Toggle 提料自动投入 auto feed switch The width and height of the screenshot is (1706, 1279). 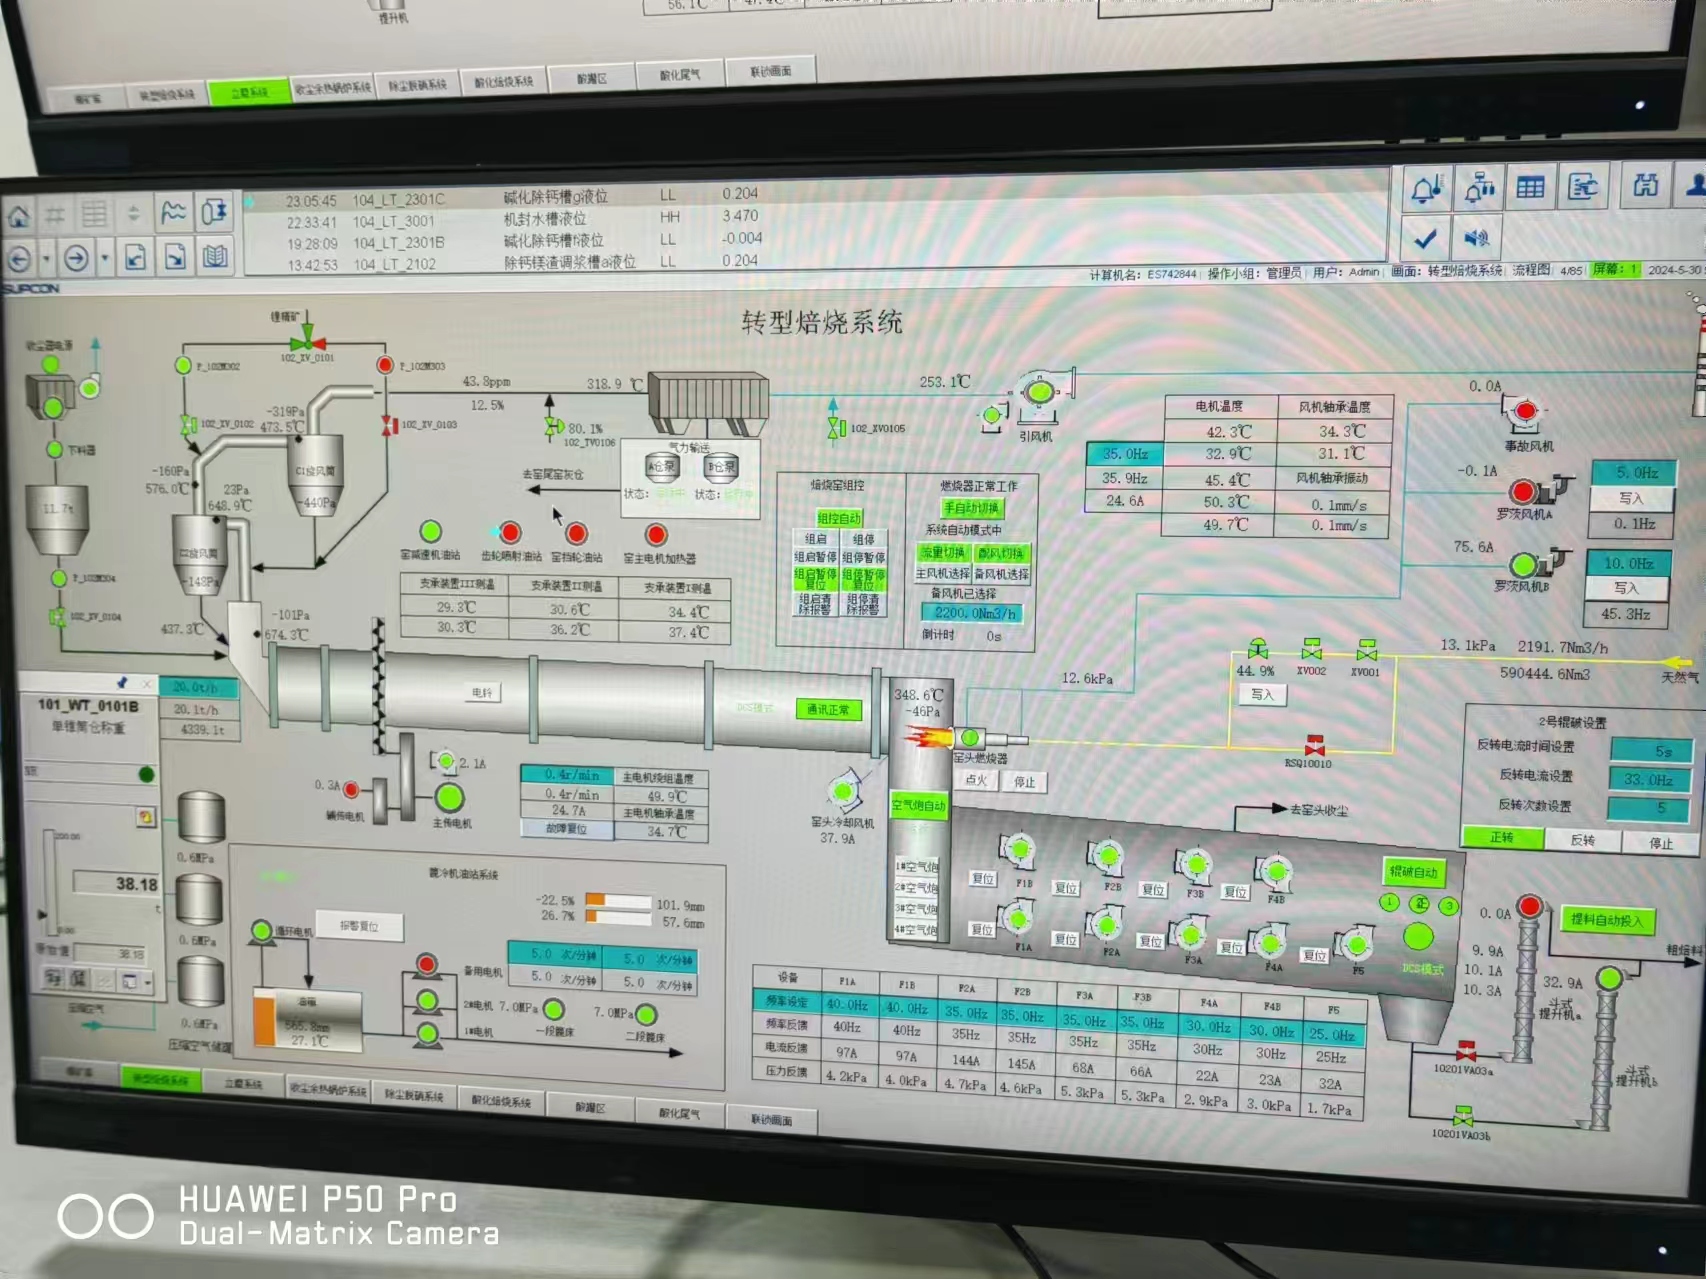pyautogui.click(x=1606, y=920)
